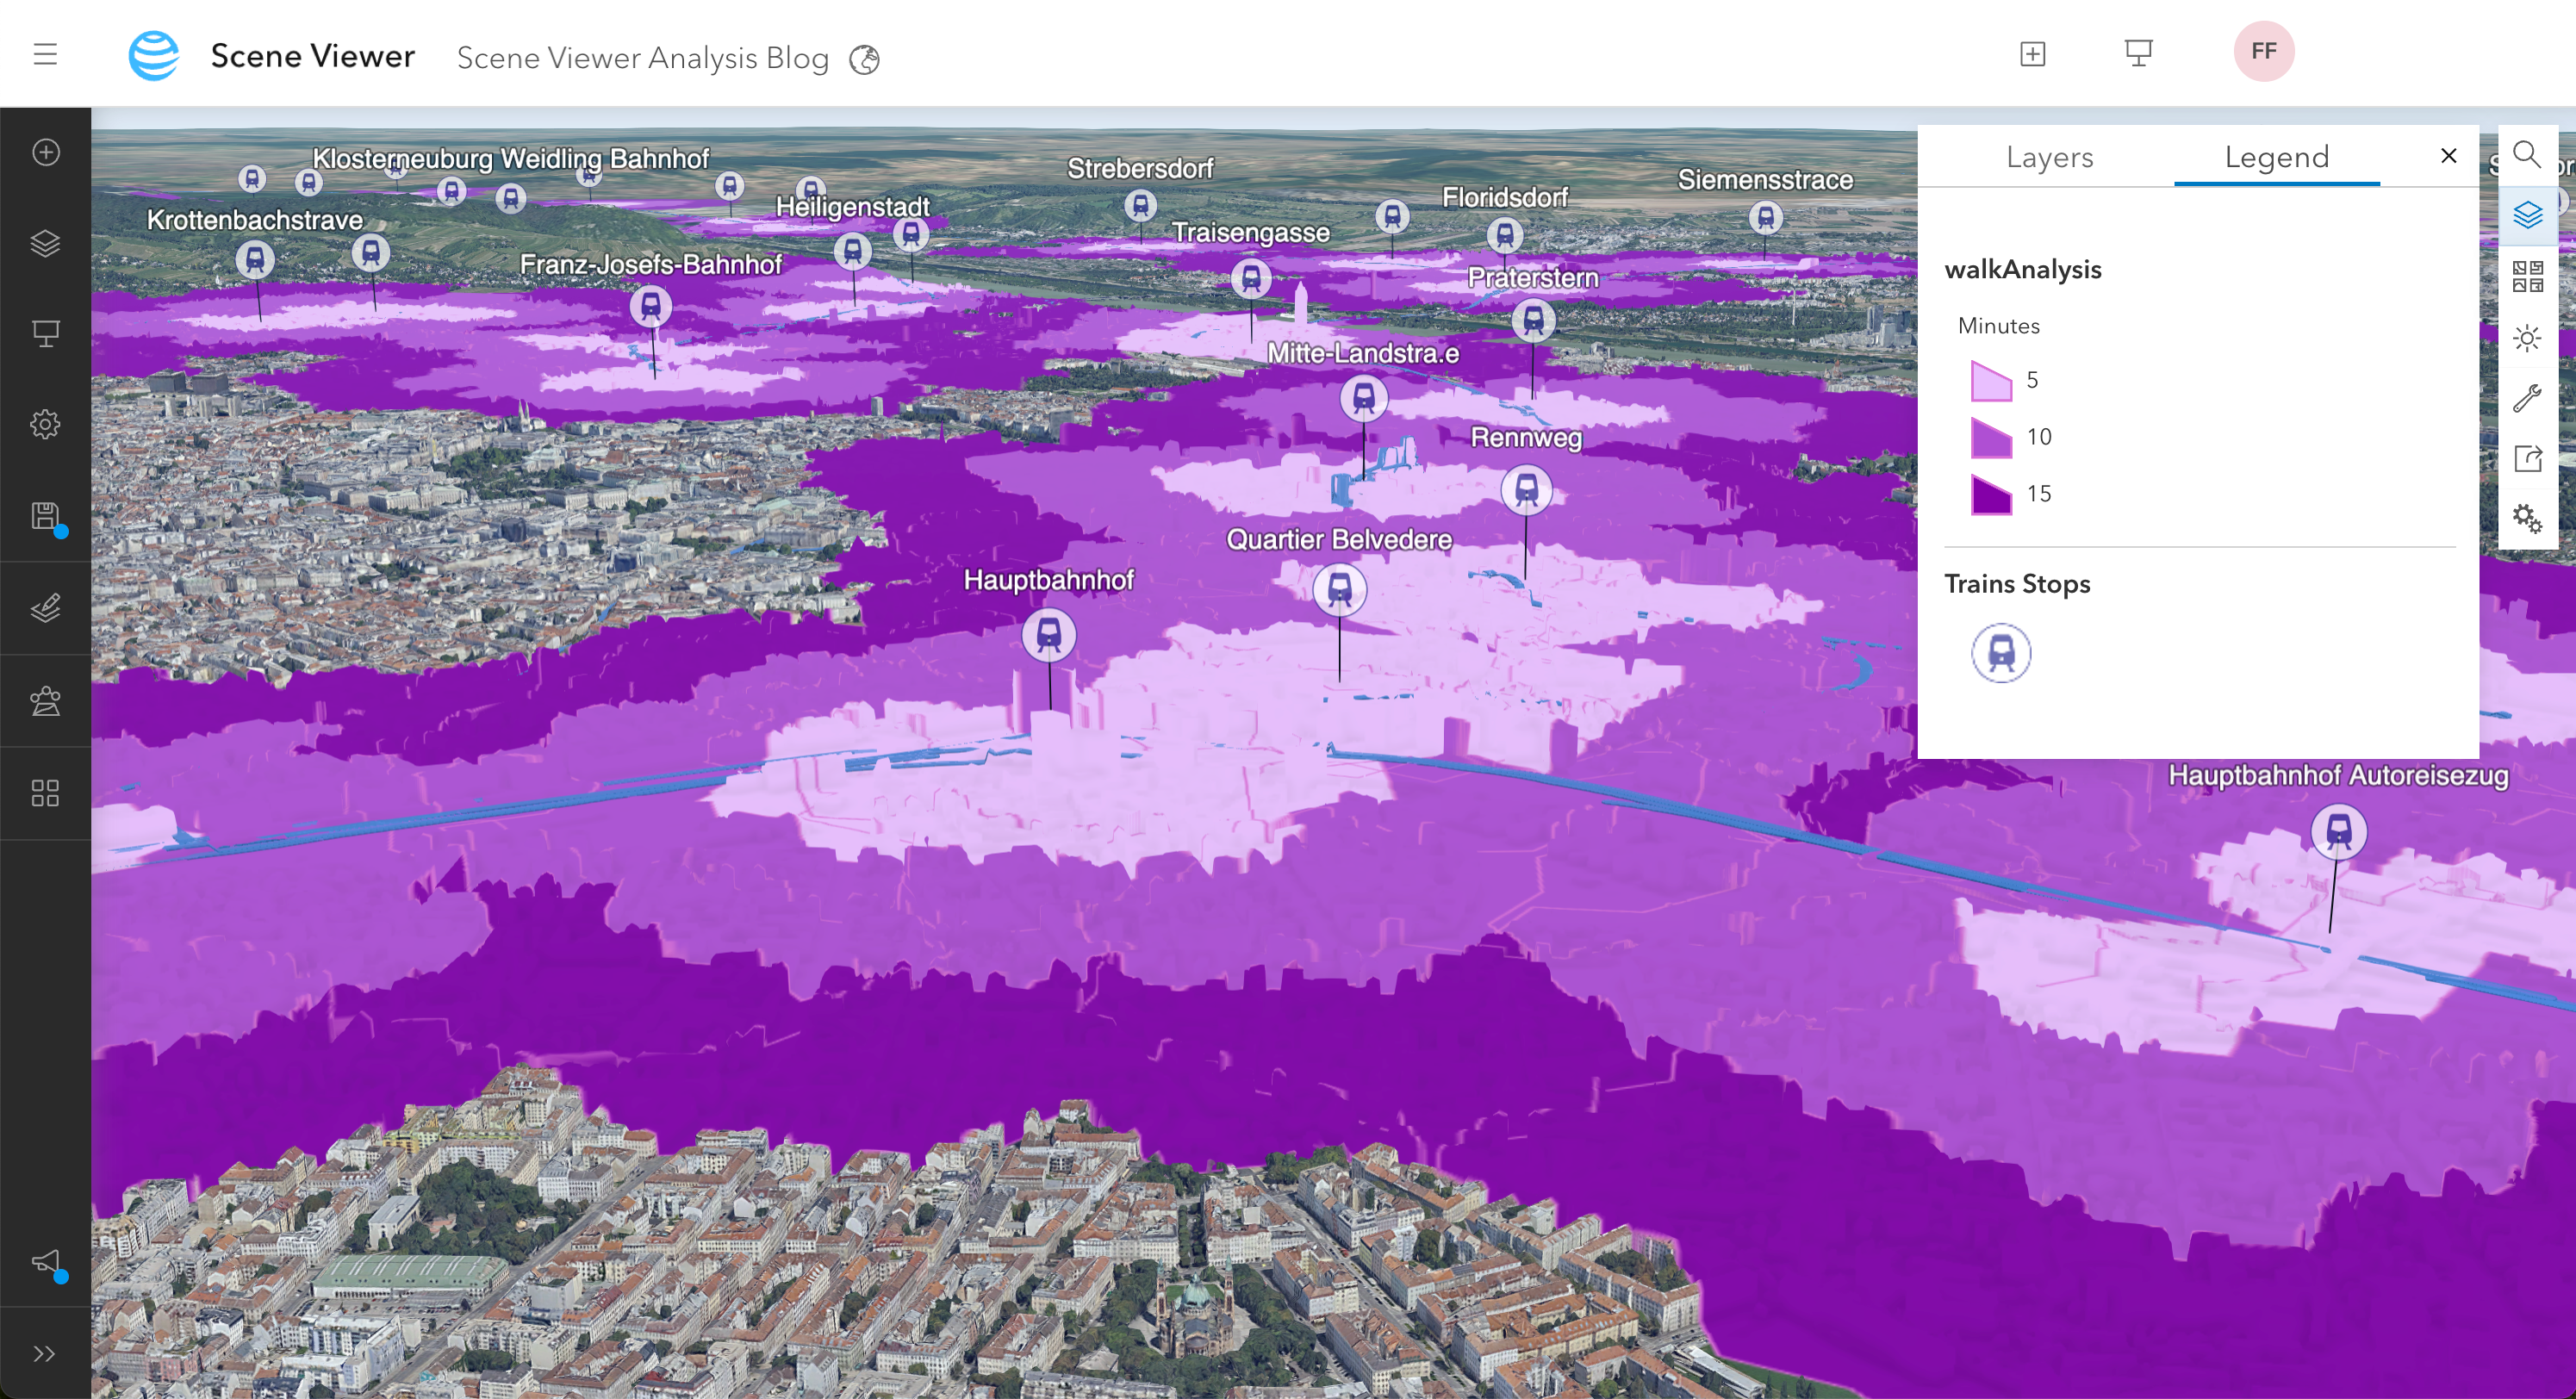The width and height of the screenshot is (2576, 1399).
Task: Click the Search magnifier icon
Action: [2527, 155]
